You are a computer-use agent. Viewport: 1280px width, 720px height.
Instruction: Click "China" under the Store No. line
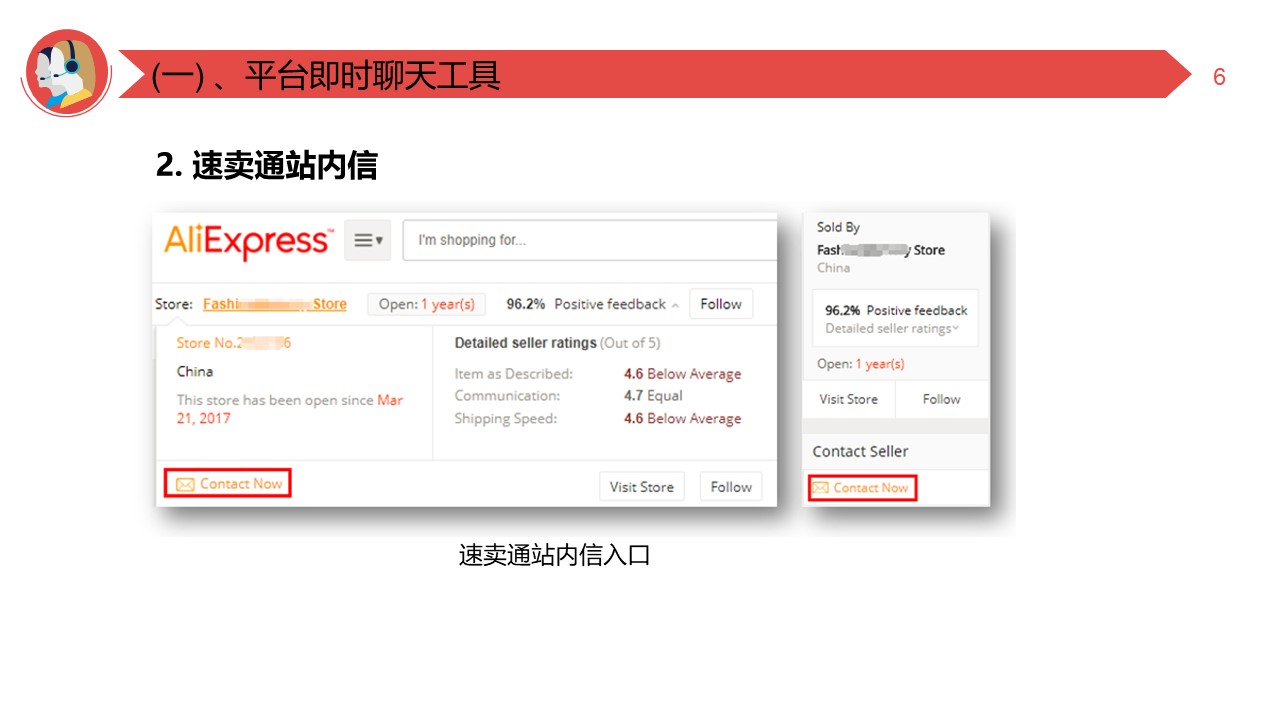[195, 371]
